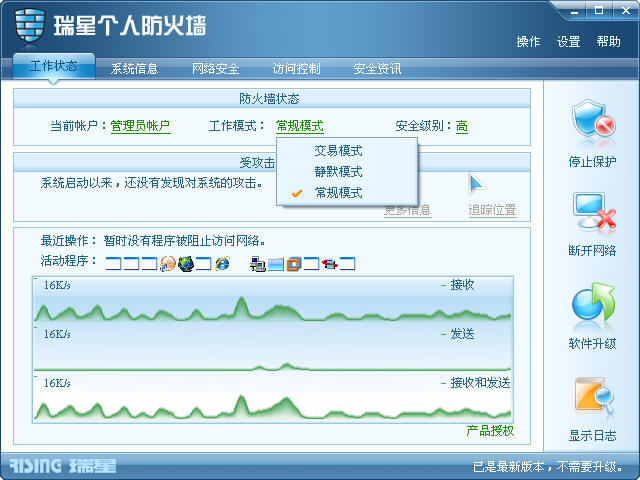The width and height of the screenshot is (640, 480).
Task: Click the Internet Explorer icon in 活动程序
Action: click(x=222, y=264)
